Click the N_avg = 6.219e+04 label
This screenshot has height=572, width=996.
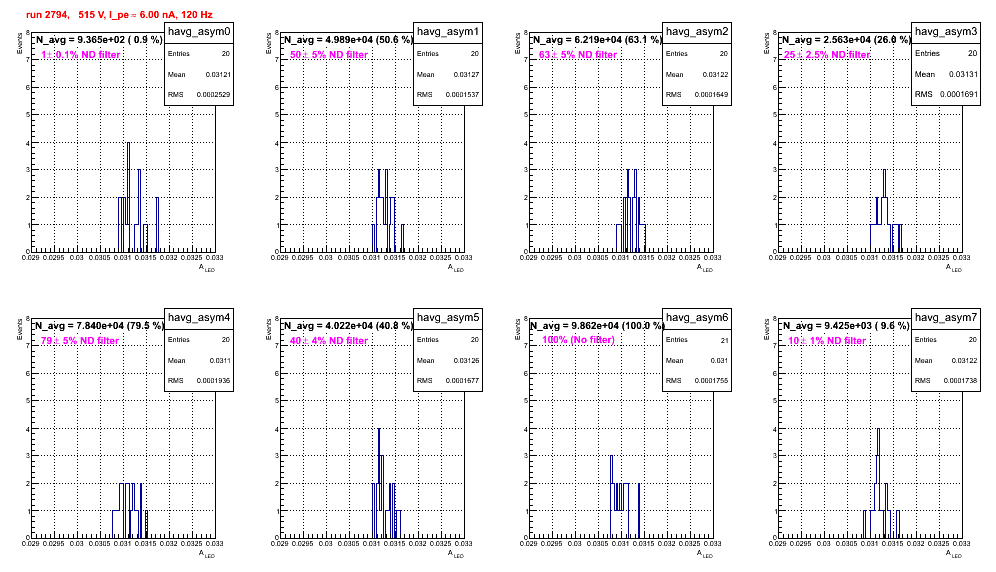click(597, 39)
